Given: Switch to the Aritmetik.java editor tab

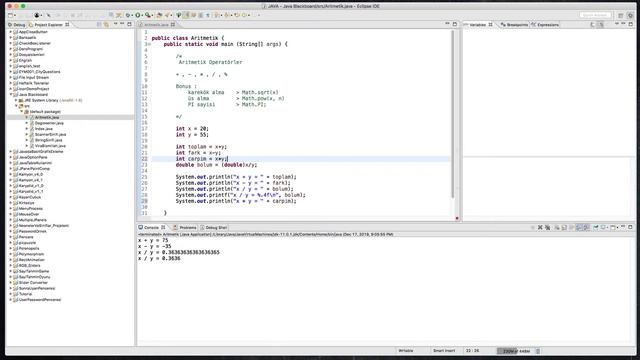Looking at the screenshot, I should [x=157, y=24].
